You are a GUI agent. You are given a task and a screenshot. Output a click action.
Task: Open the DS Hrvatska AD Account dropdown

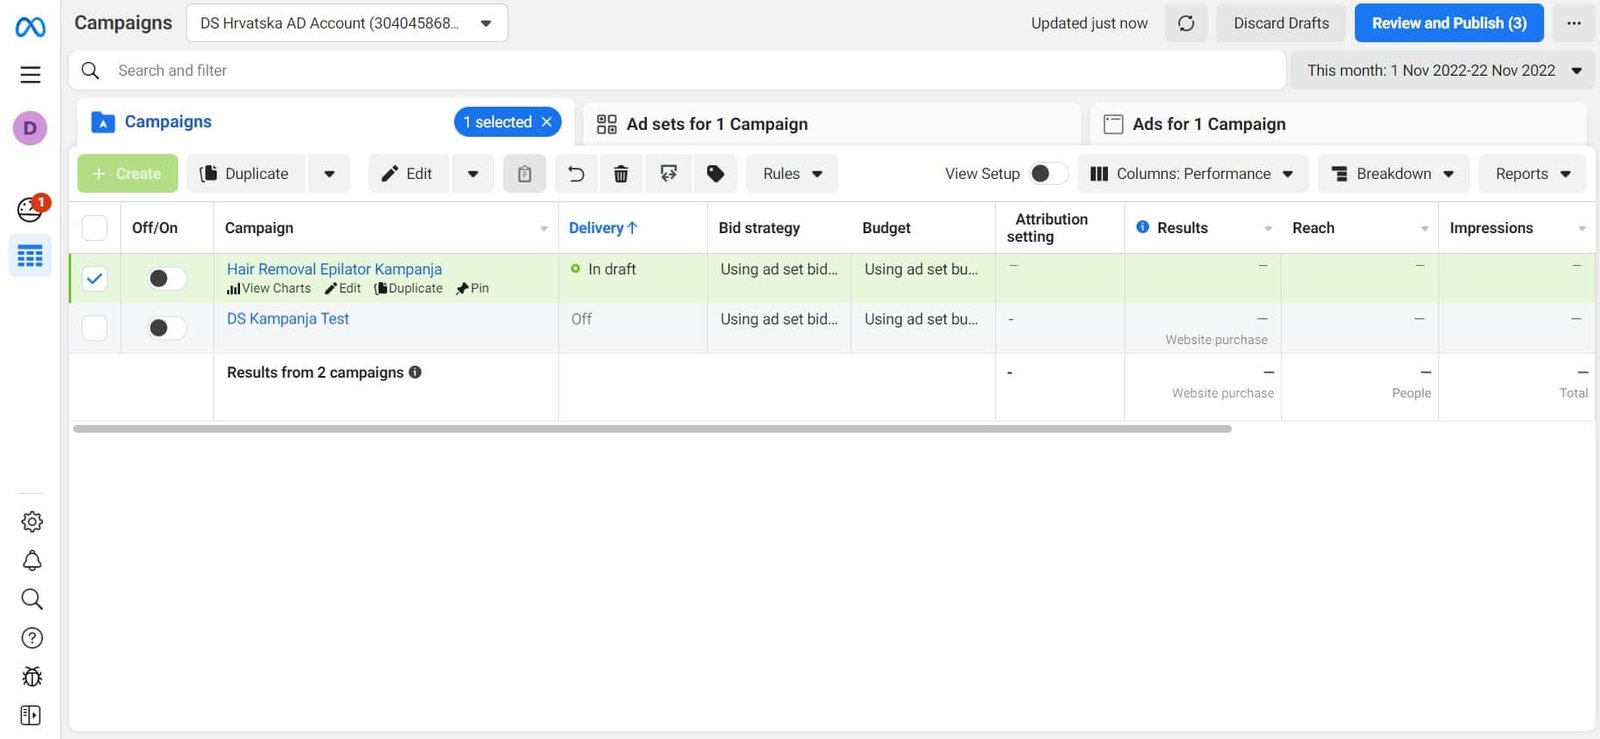(x=347, y=23)
